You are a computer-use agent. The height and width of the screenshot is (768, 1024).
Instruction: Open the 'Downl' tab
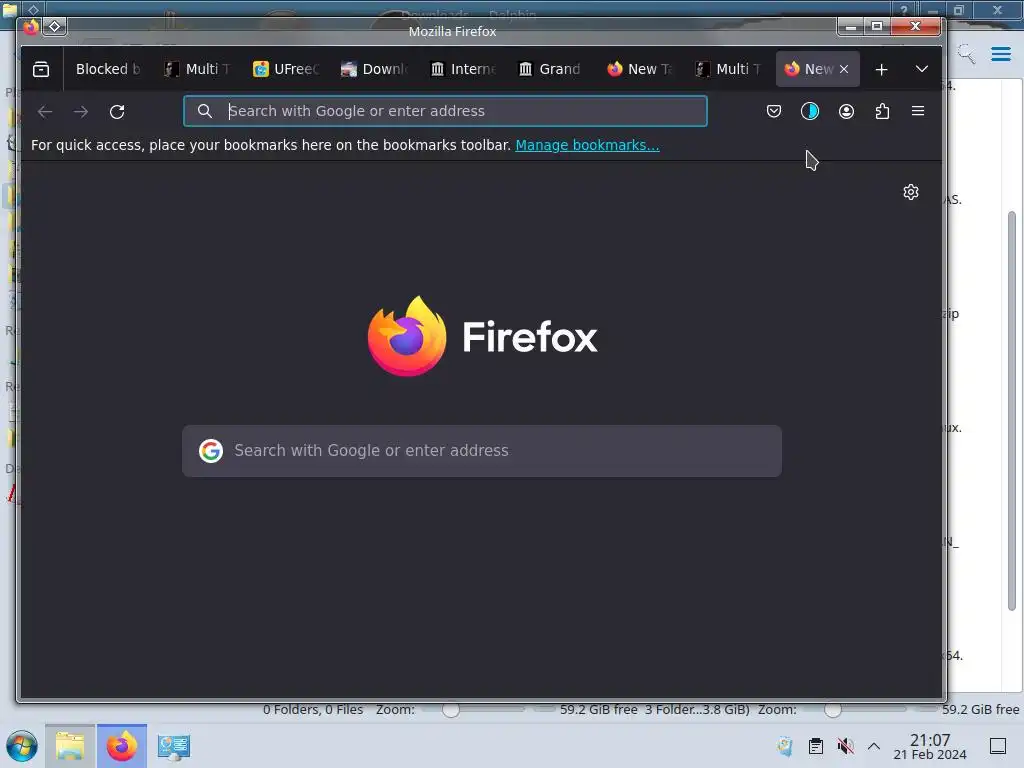(374, 69)
